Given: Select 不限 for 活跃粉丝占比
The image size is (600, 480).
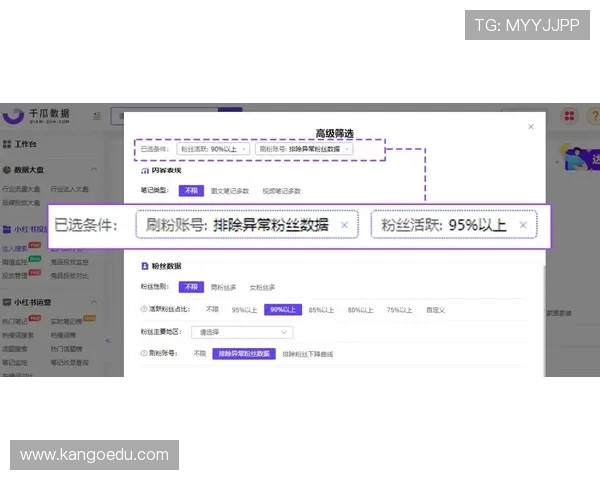Looking at the screenshot, I should tap(212, 309).
